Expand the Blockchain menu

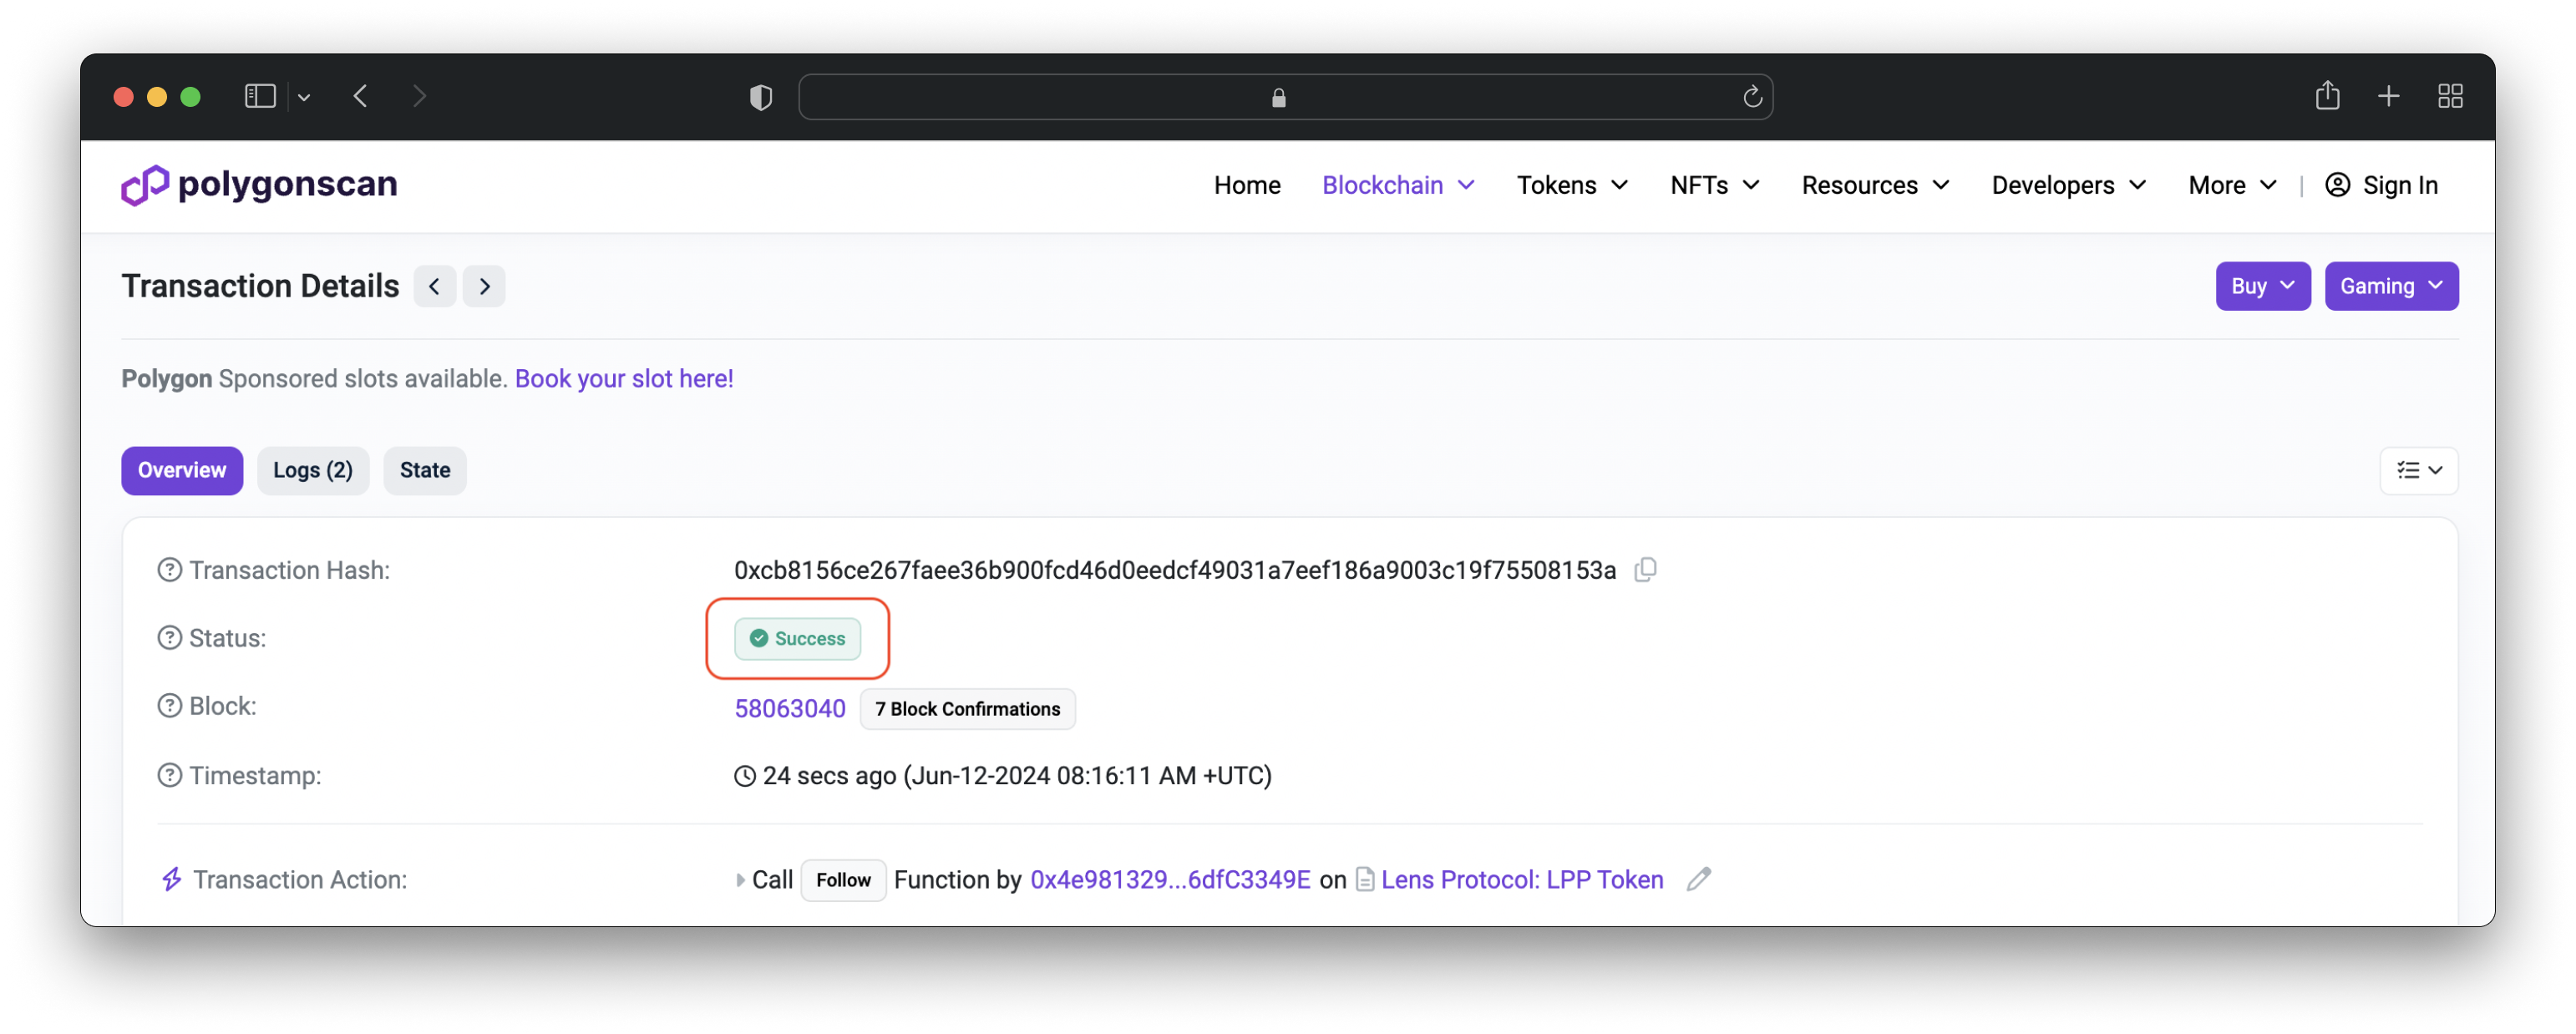pos(1398,185)
